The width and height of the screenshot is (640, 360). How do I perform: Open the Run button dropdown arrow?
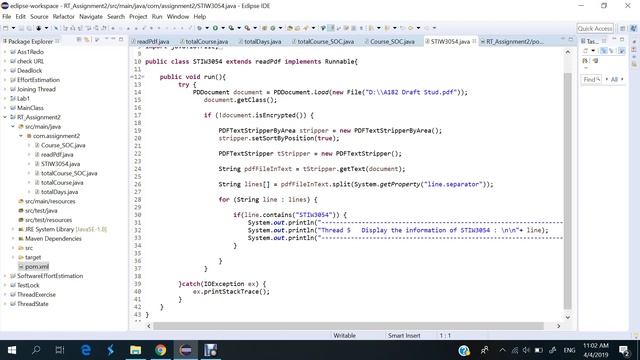[x=223, y=28]
